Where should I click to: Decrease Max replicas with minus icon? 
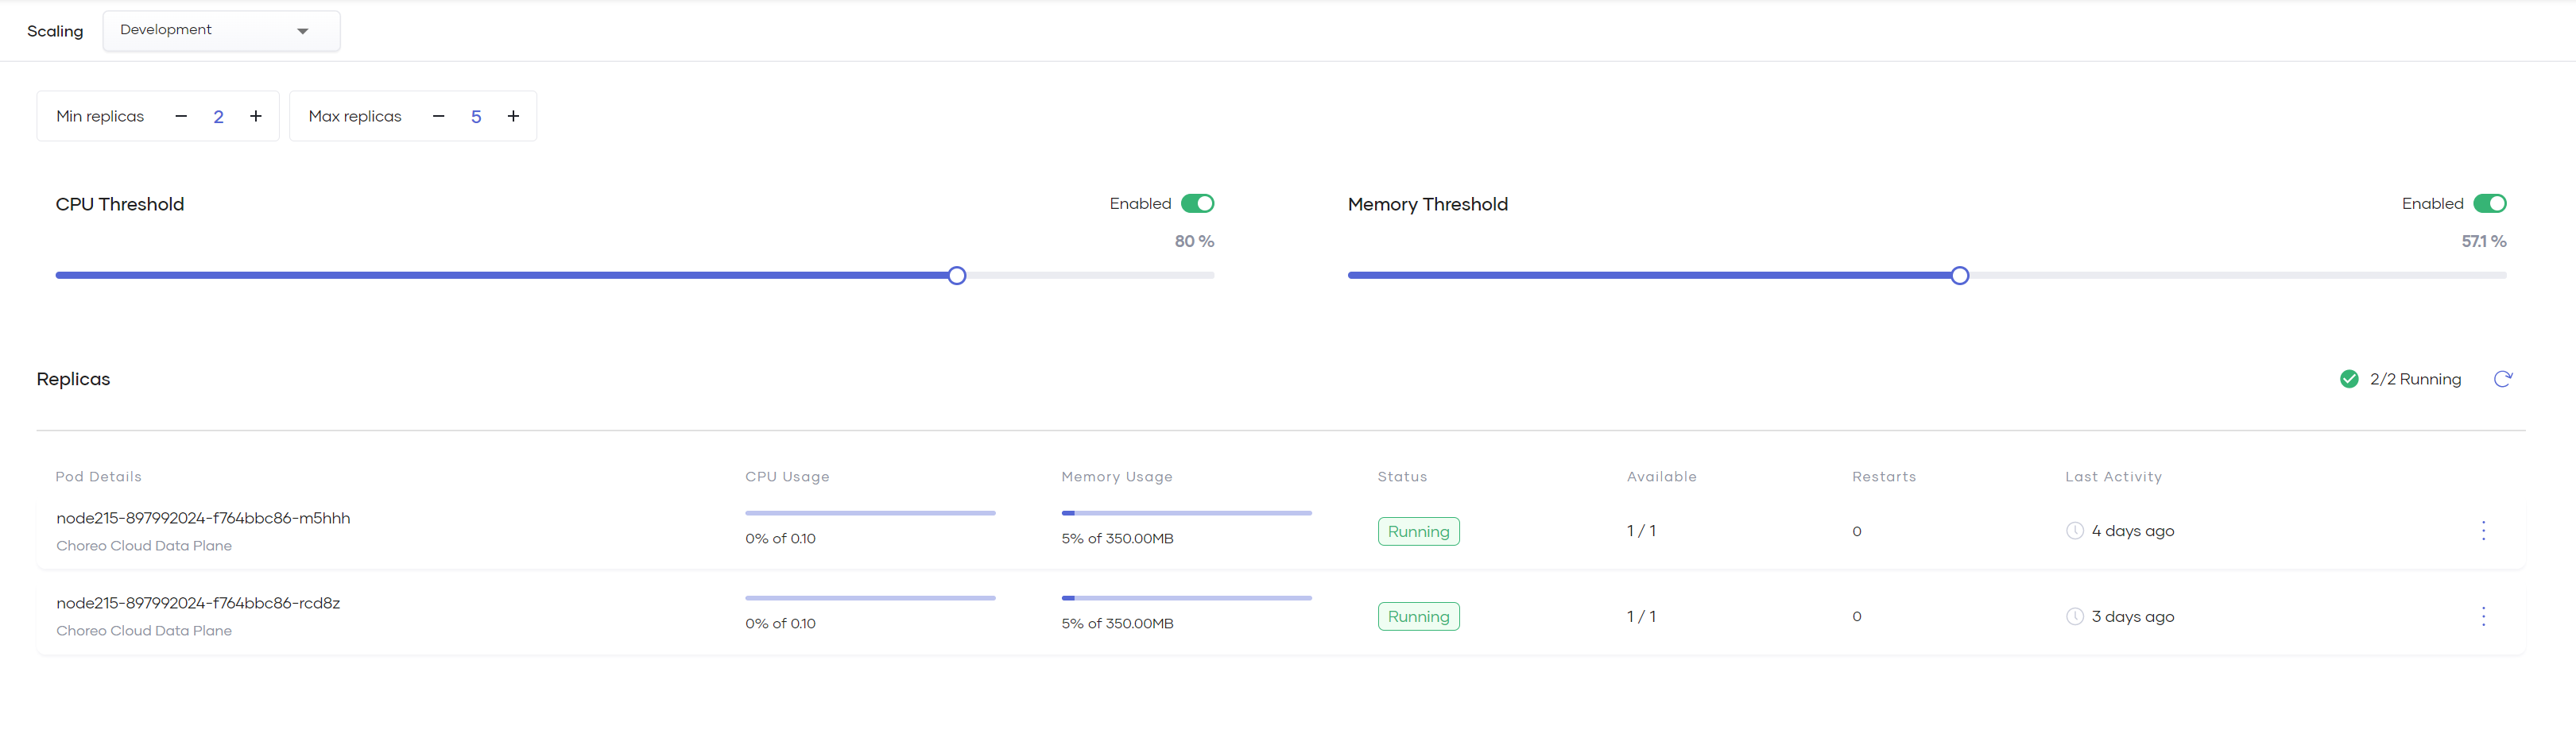pyautogui.click(x=438, y=116)
